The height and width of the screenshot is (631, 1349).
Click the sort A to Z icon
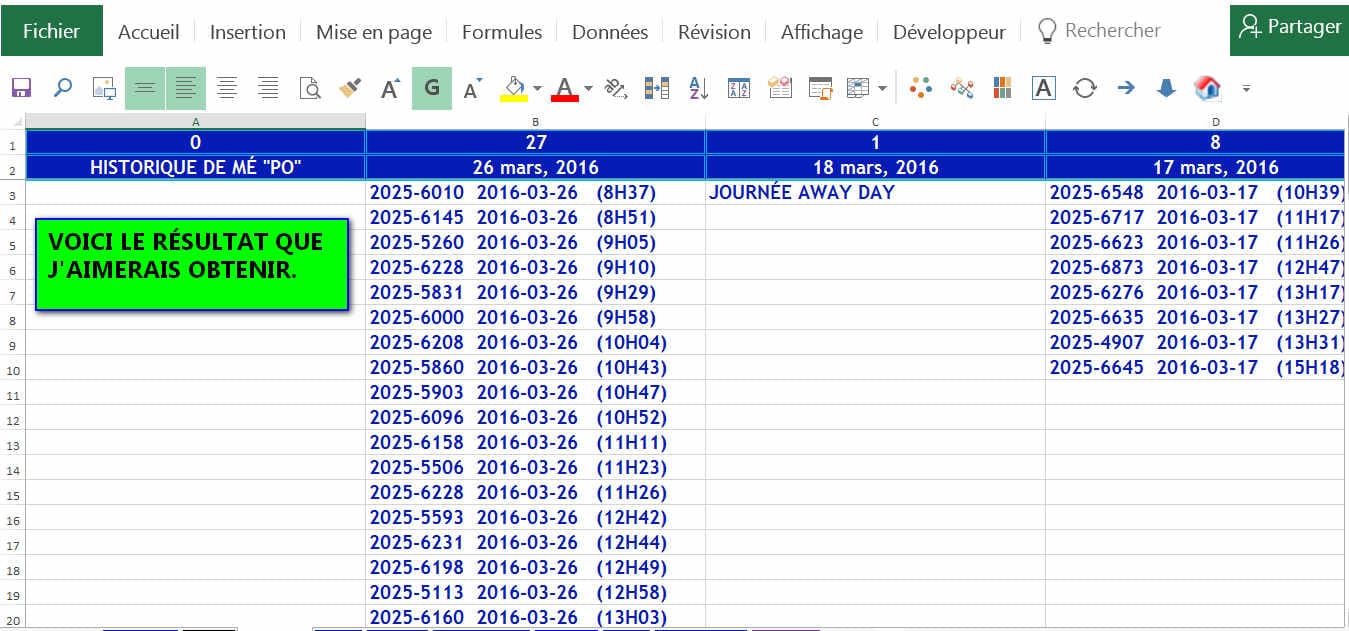(x=698, y=89)
